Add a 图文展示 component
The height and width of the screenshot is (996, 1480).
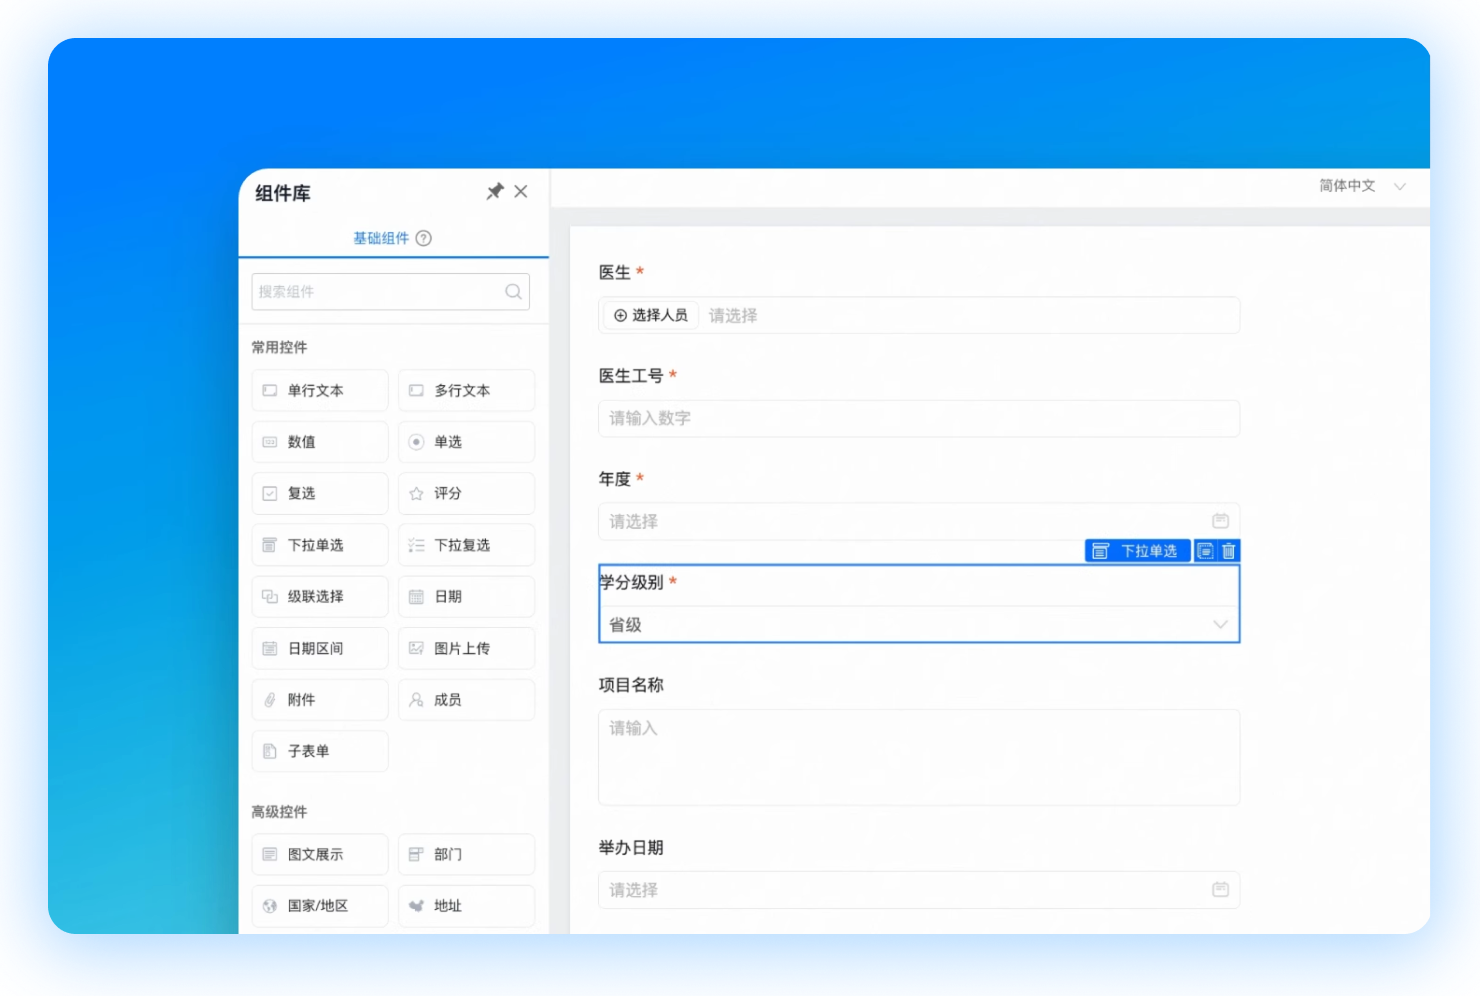[x=320, y=855]
